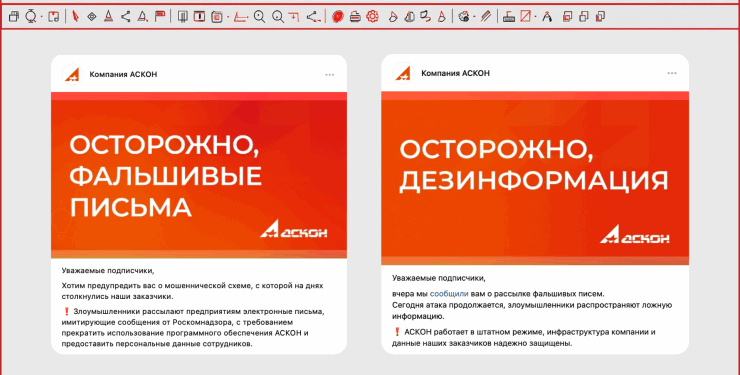Click the rounded square with red center icon
Viewport: 740px width, 375px height.
point(217,17)
